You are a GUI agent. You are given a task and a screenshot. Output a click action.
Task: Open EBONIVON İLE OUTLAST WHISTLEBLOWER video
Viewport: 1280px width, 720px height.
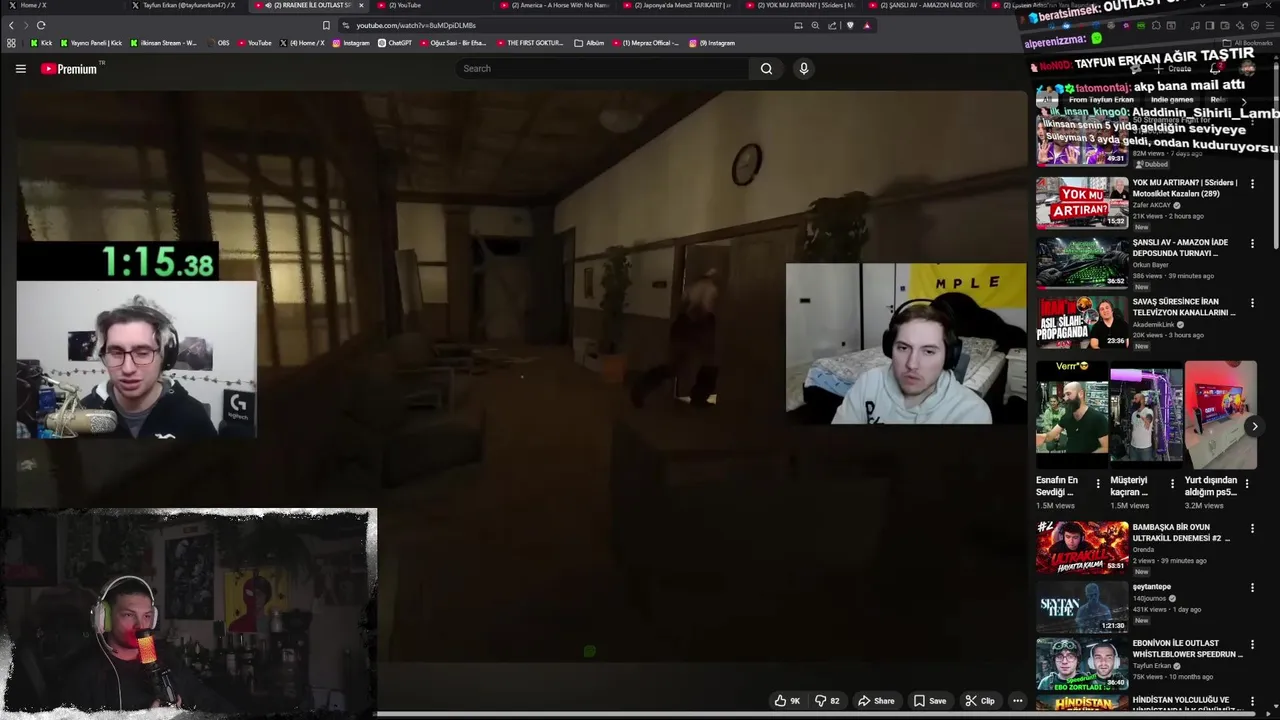[x=1082, y=665]
